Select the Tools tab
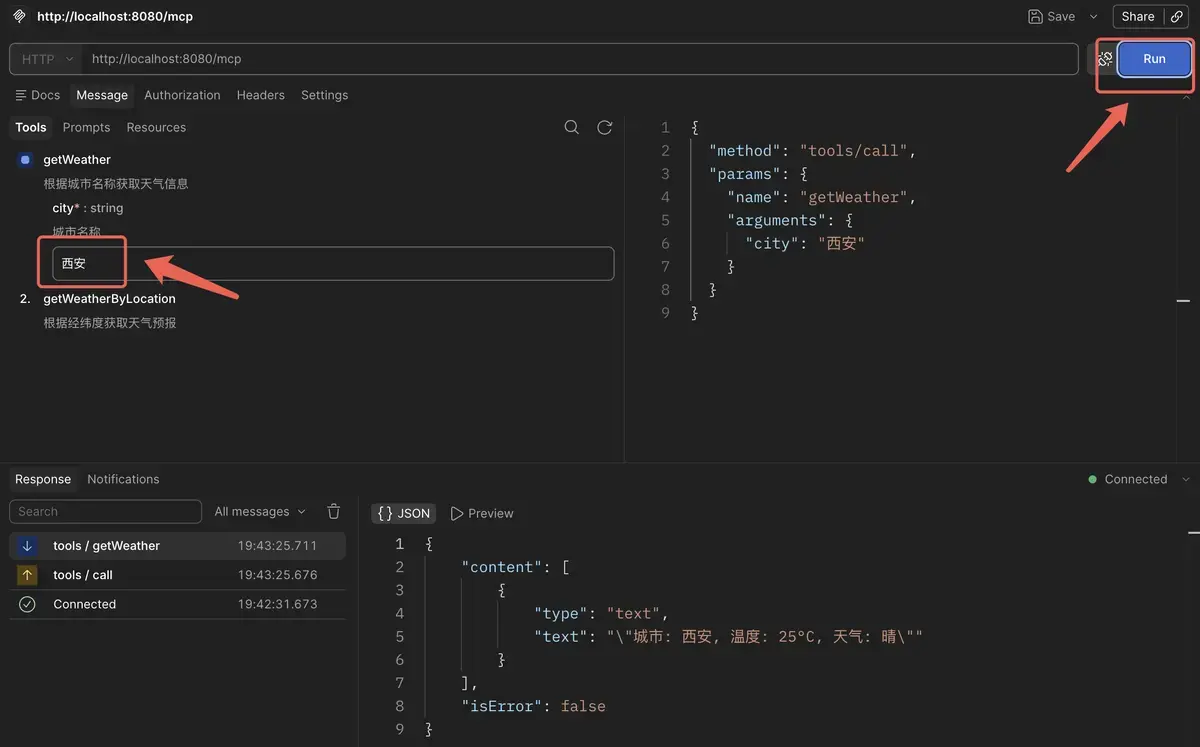 point(31,127)
